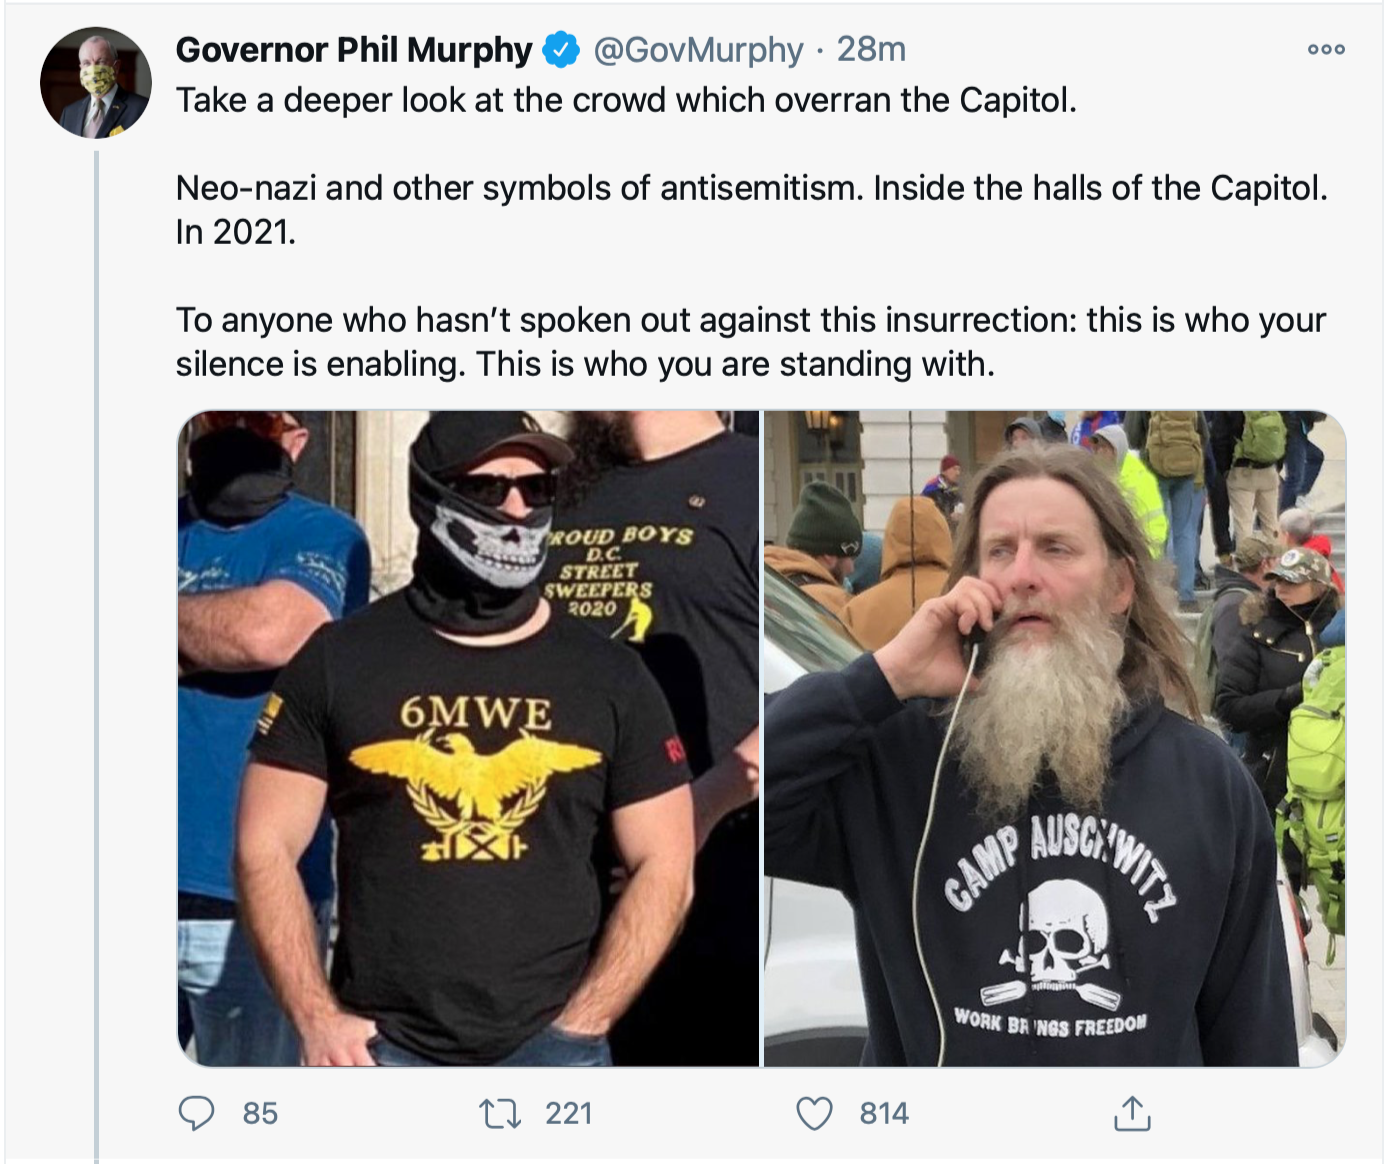The height and width of the screenshot is (1164, 1384).
Task: Open the share tweet icon
Action: click(x=1132, y=1113)
